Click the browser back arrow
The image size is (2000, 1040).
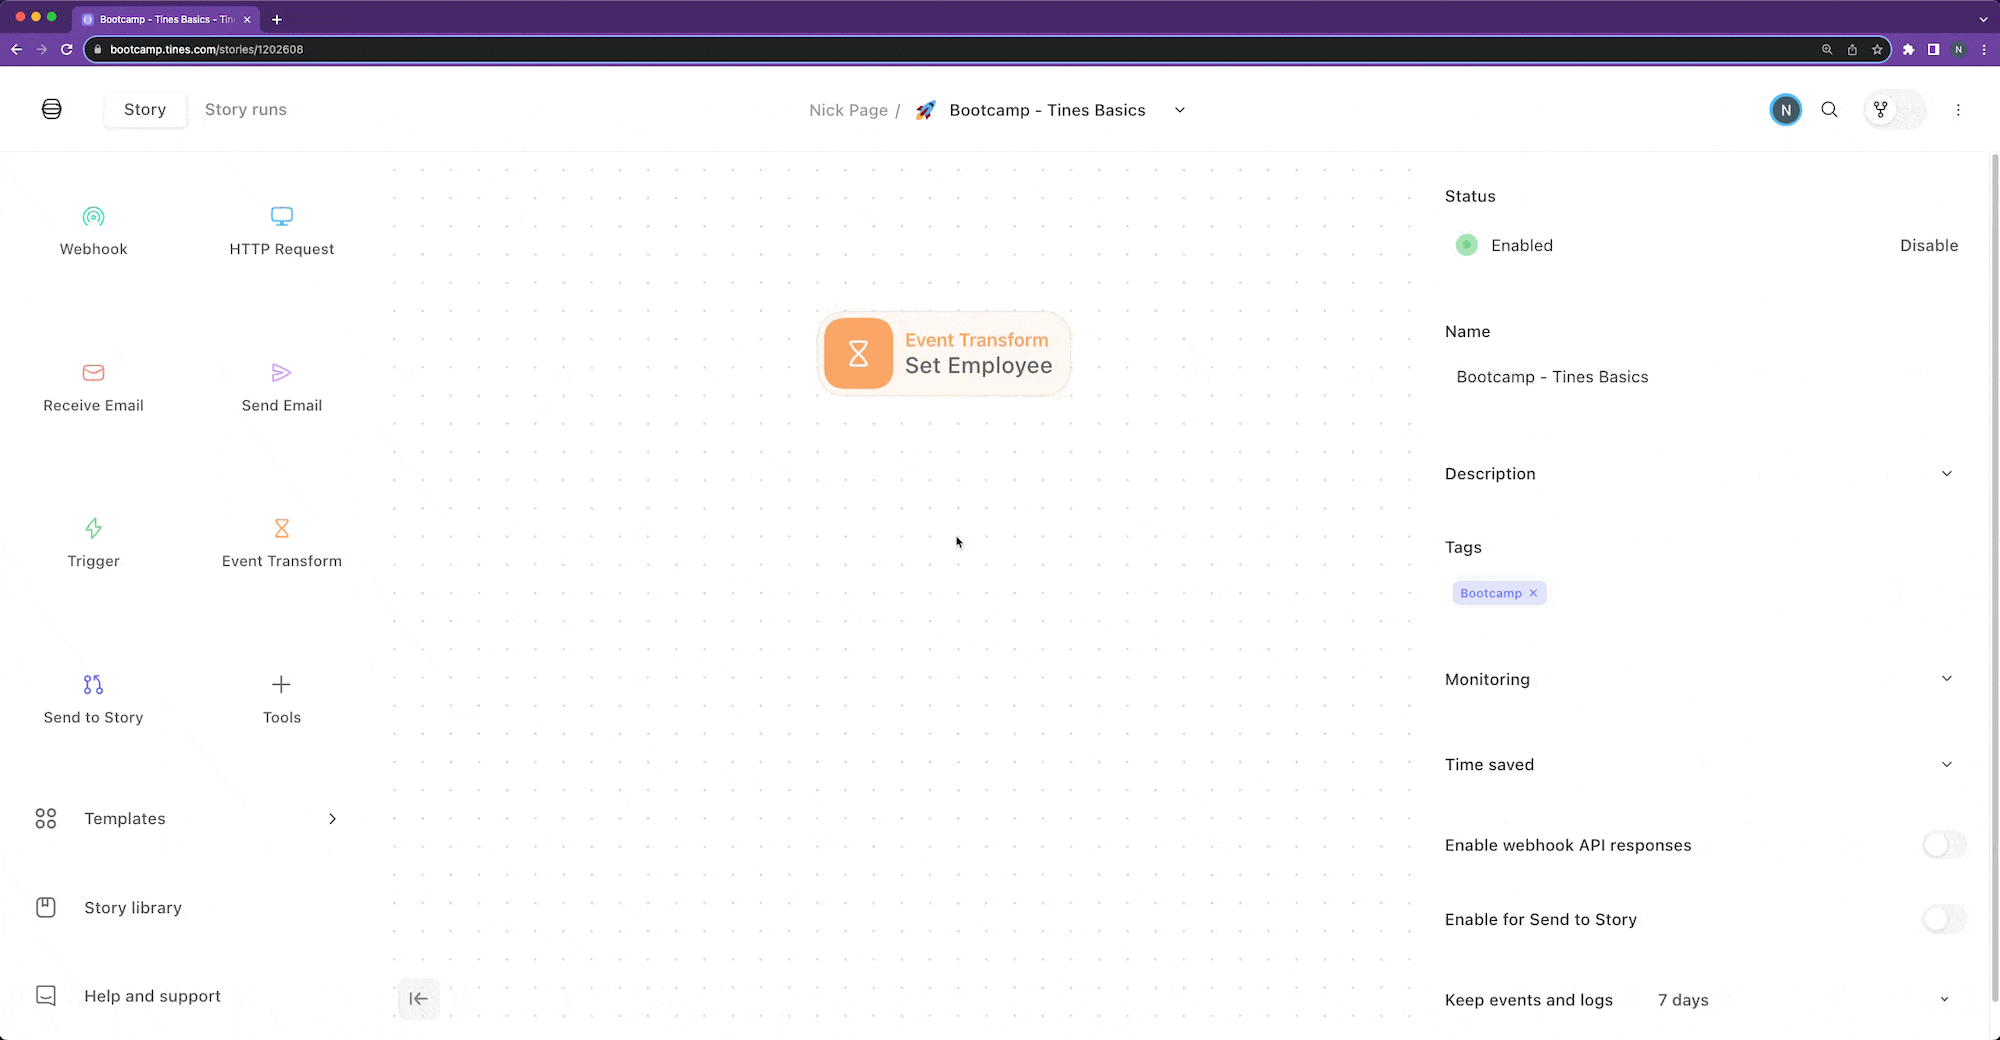click(x=16, y=49)
